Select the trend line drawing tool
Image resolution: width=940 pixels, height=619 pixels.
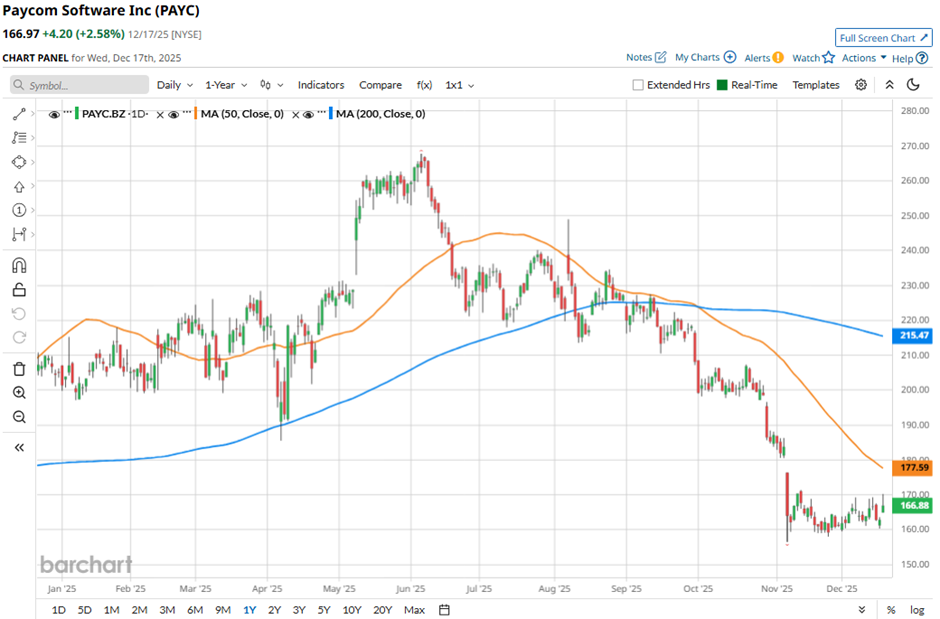[x=18, y=115]
